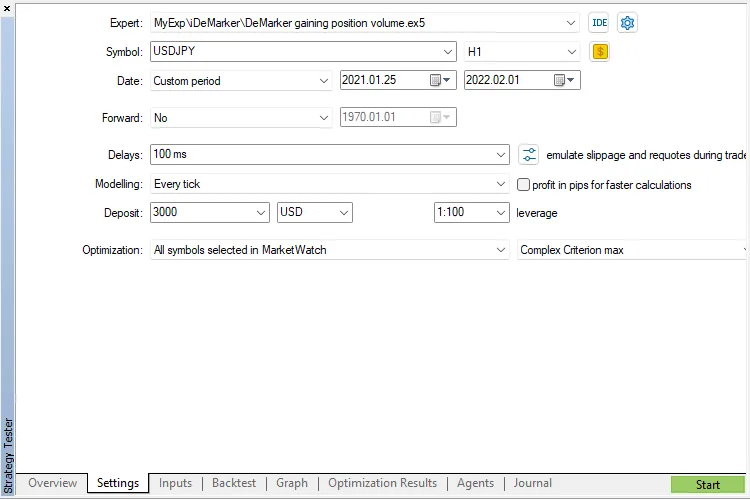Expand the USD deposit currency dropdown
The width and height of the screenshot is (750, 500).
point(344,213)
